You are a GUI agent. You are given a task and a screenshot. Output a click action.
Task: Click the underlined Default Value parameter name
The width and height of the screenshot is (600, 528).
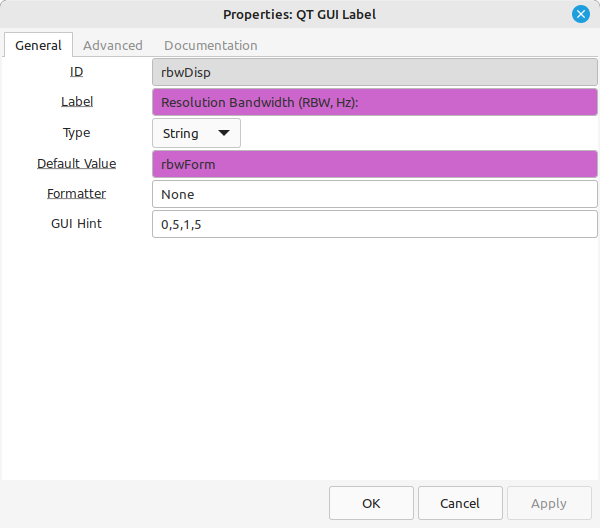click(x=77, y=164)
